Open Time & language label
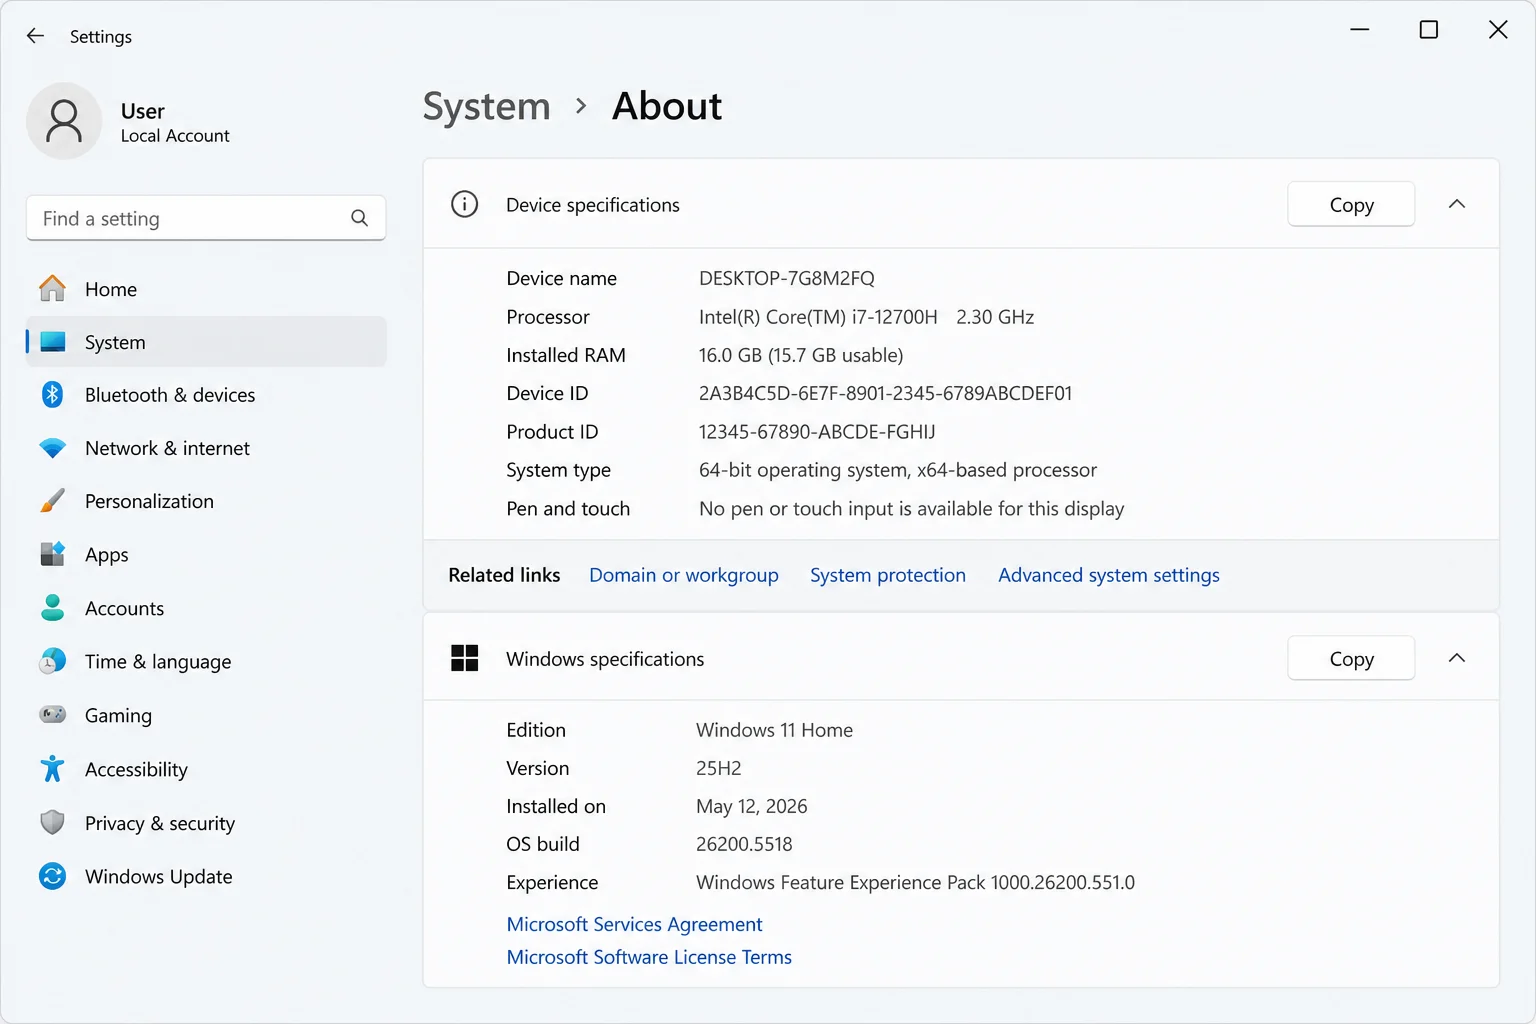 pyautogui.click(x=158, y=661)
